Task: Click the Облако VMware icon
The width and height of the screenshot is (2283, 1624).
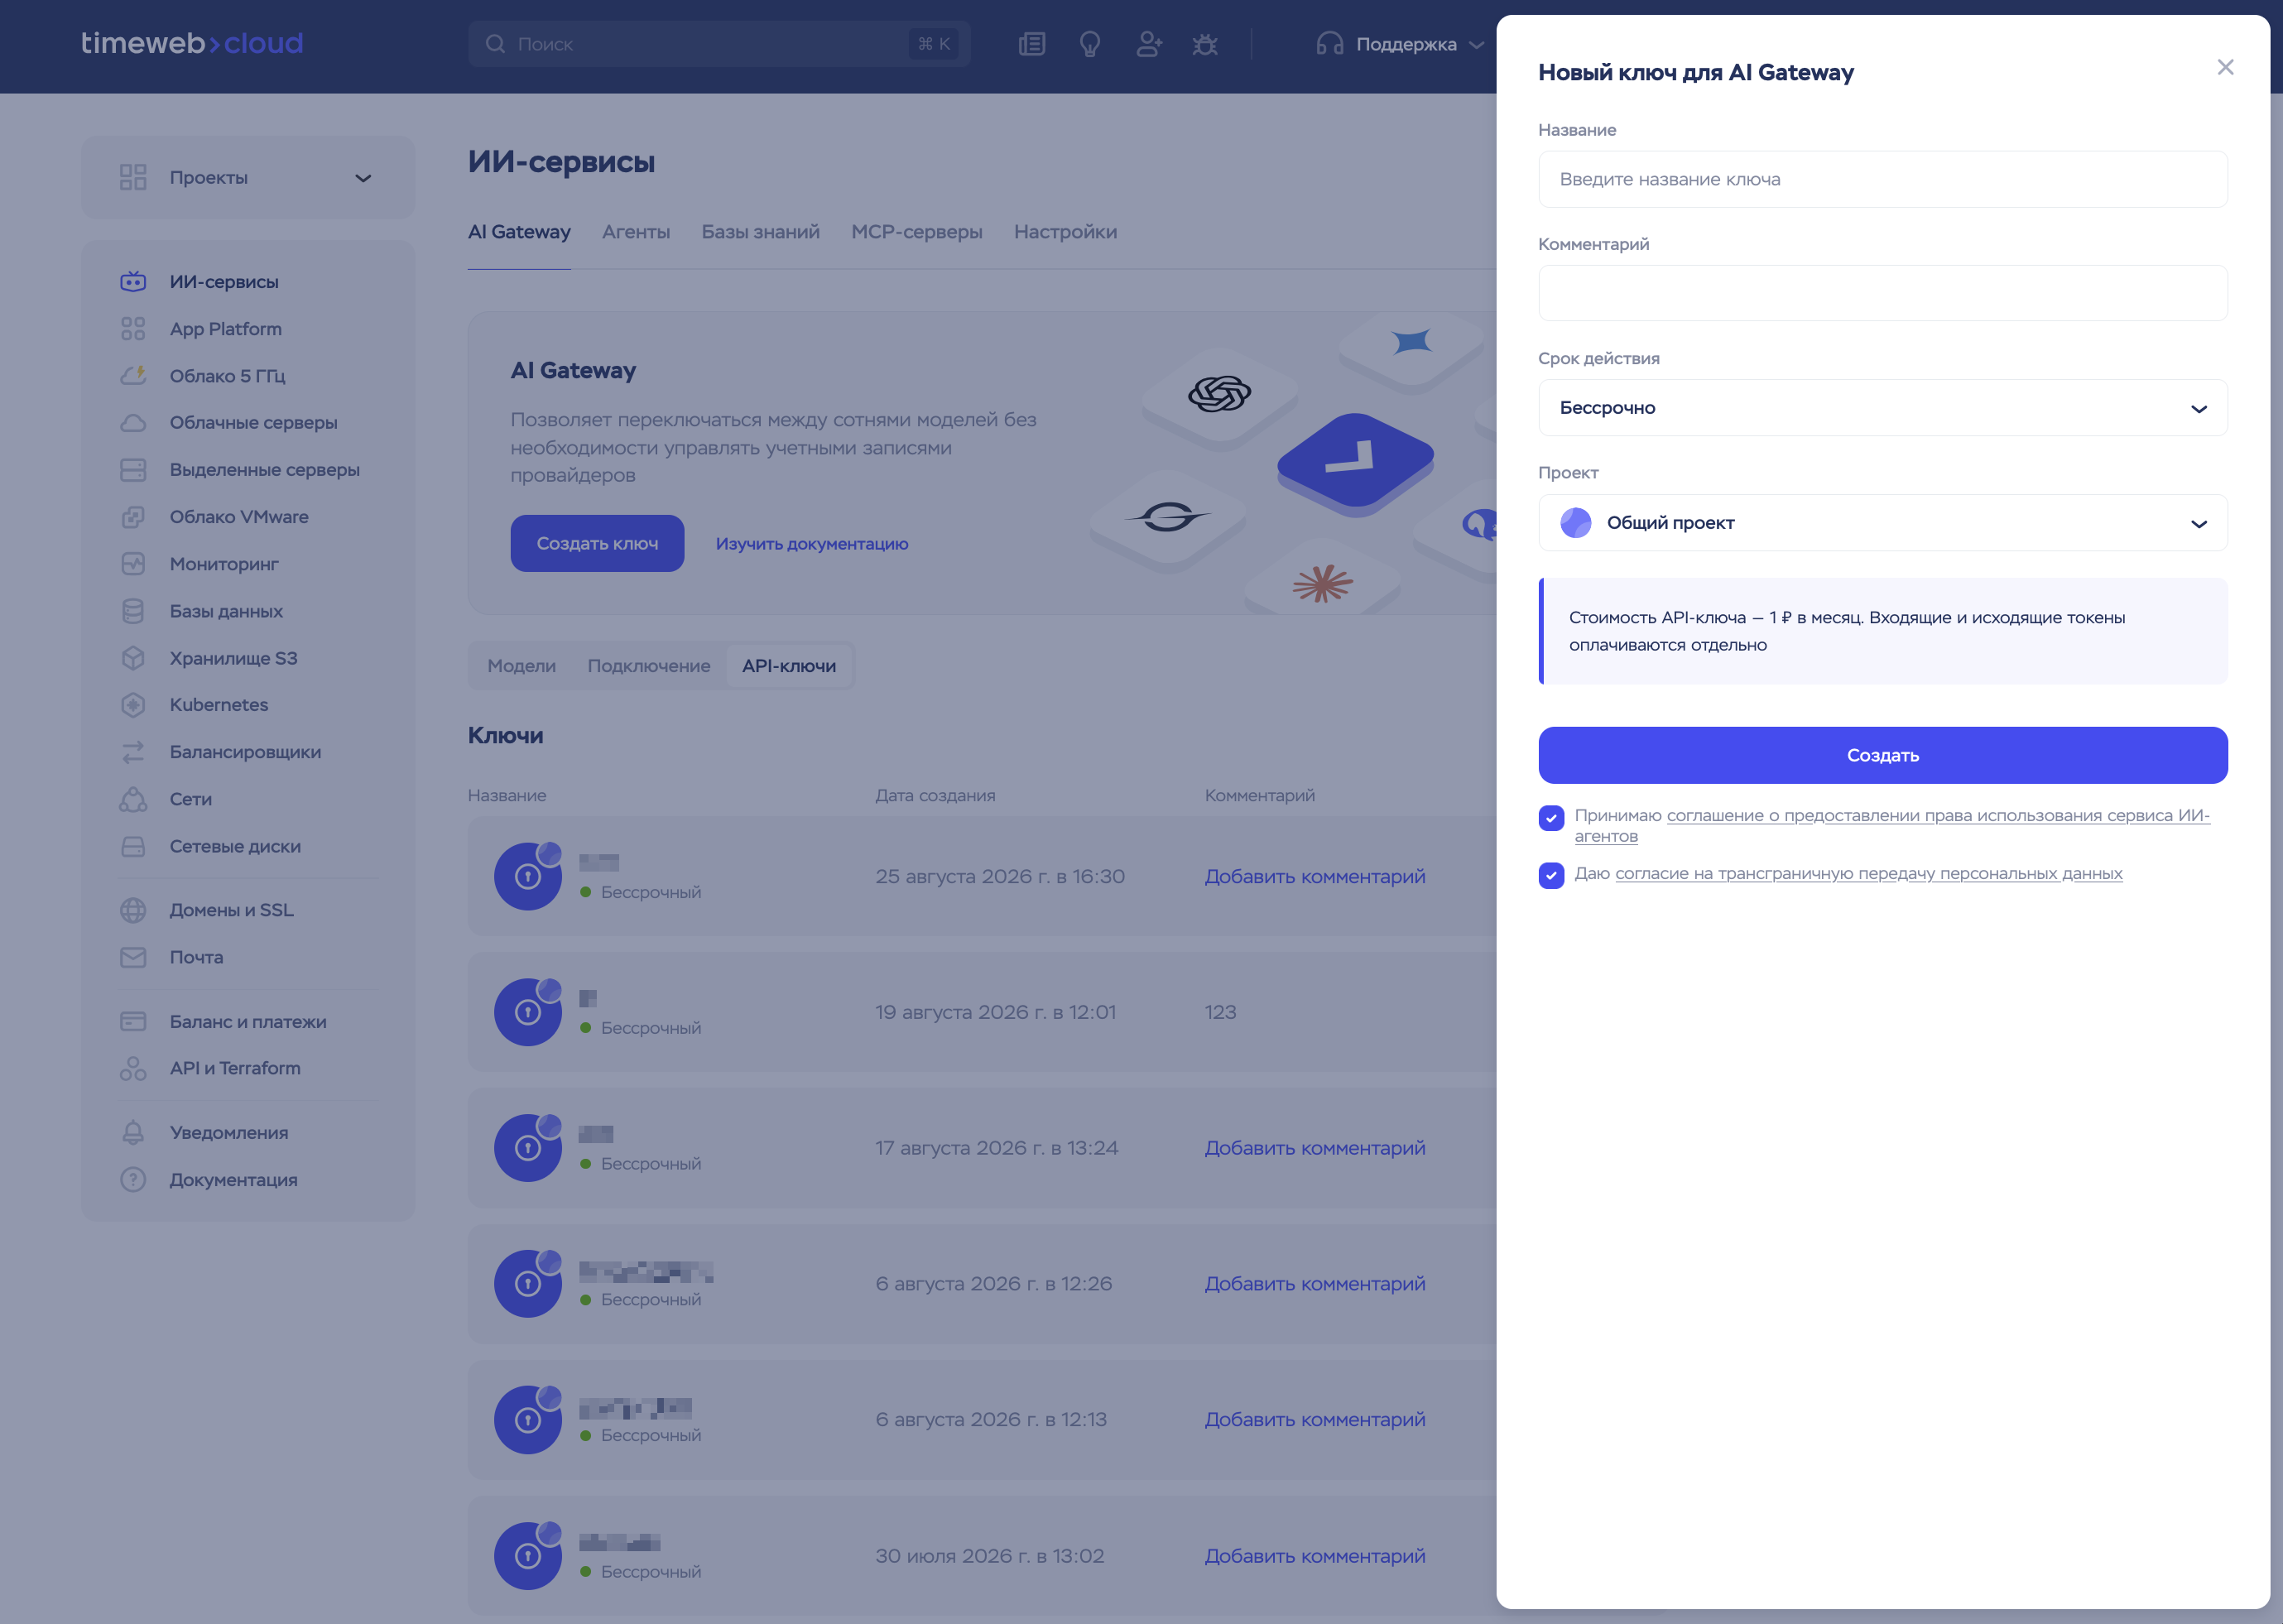Action: 133,517
